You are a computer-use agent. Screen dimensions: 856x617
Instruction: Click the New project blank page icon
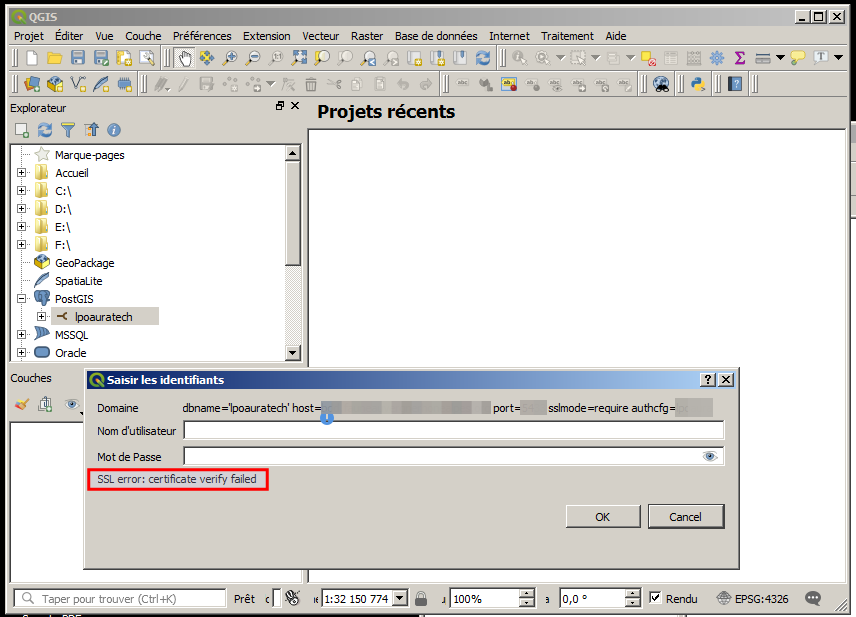tap(32, 58)
